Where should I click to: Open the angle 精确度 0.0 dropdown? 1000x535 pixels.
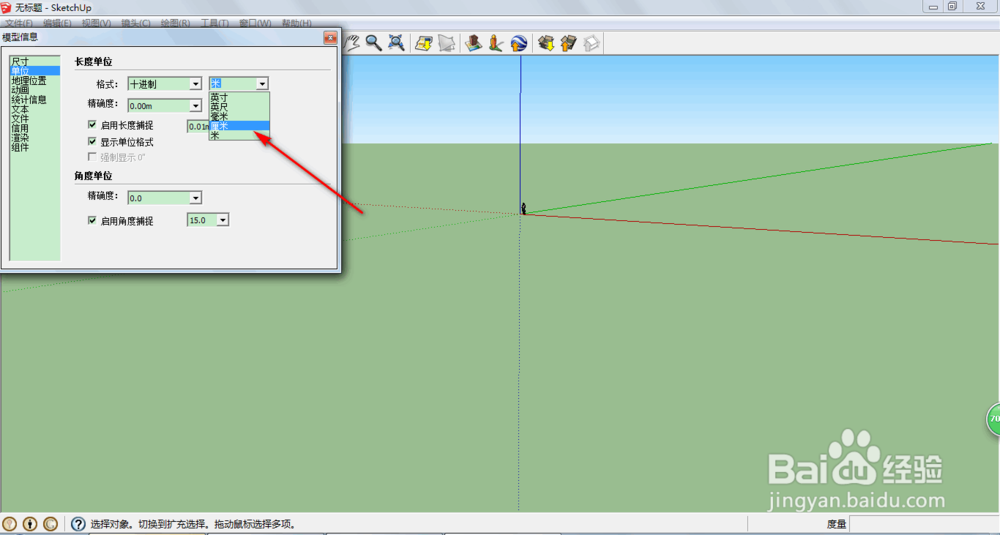point(165,198)
